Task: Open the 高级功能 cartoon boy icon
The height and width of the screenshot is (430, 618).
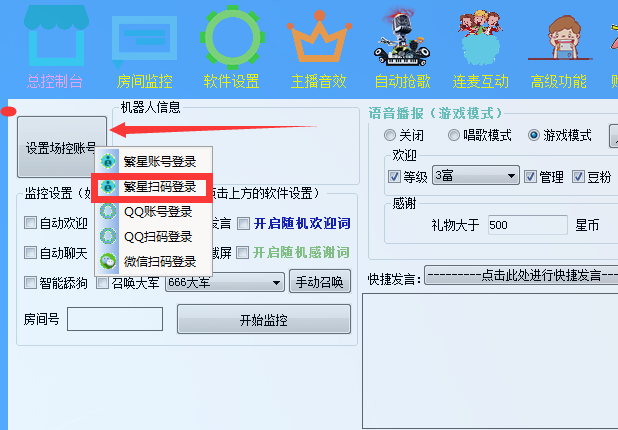Action: pos(560,38)
